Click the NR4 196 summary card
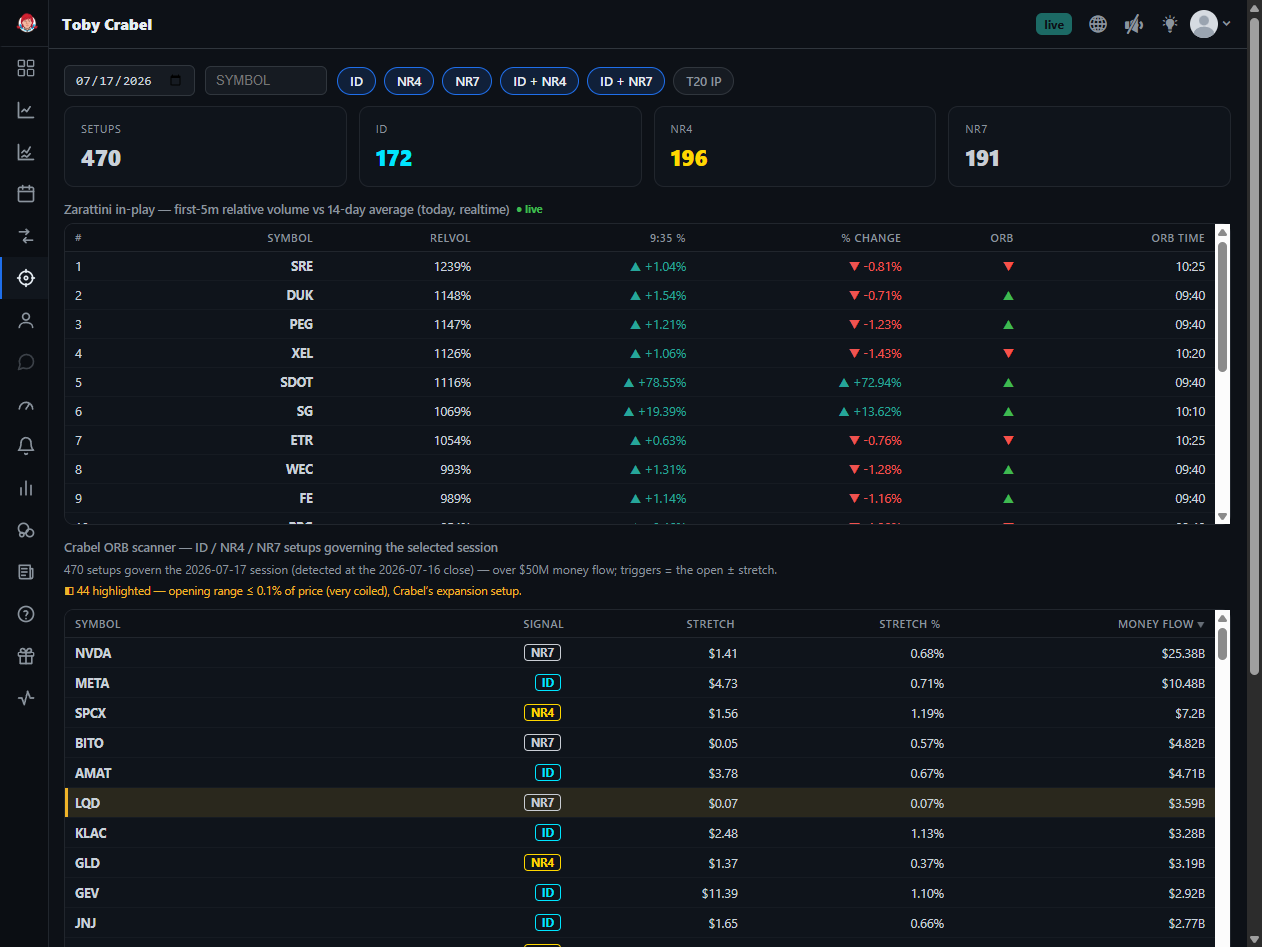 pyautogui.click(x=795, y=147)
